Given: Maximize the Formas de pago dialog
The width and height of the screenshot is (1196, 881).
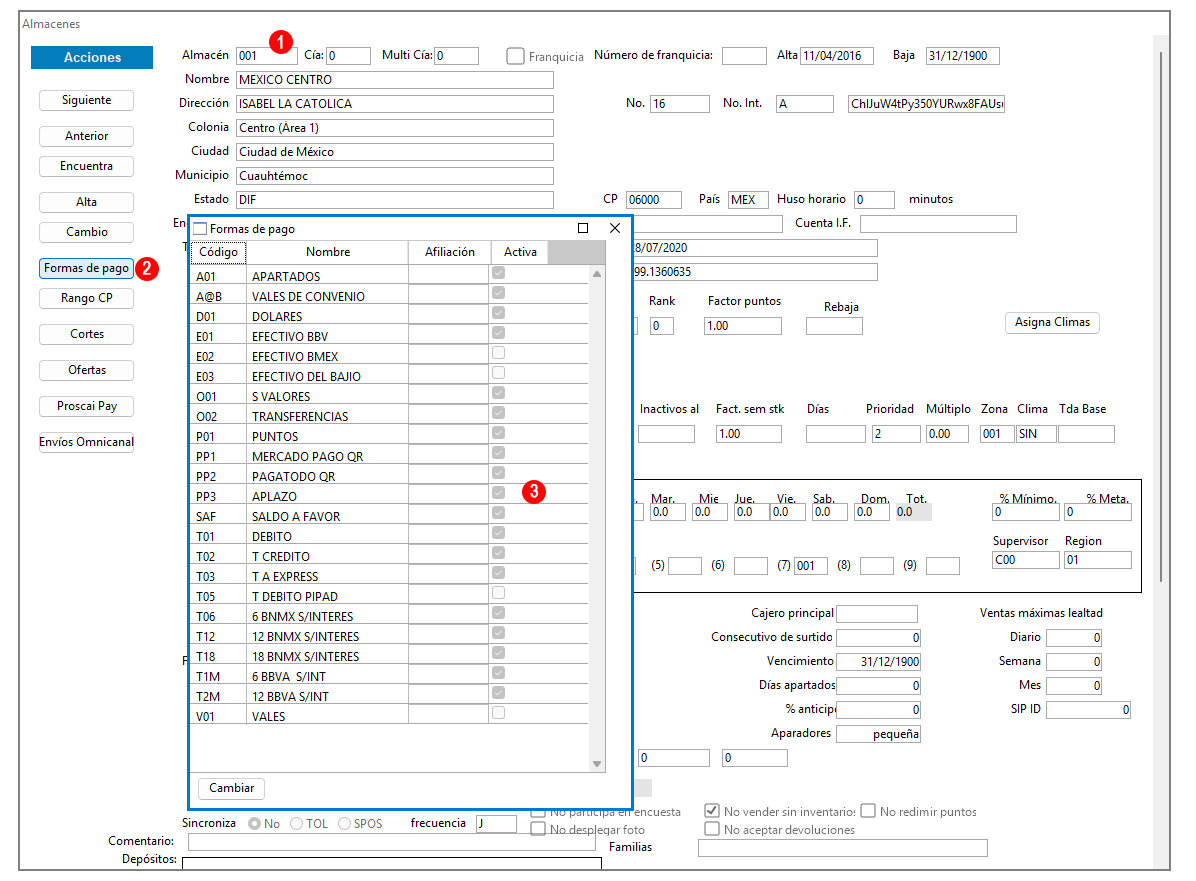Looking at the screenshot, I should point(583,228).
